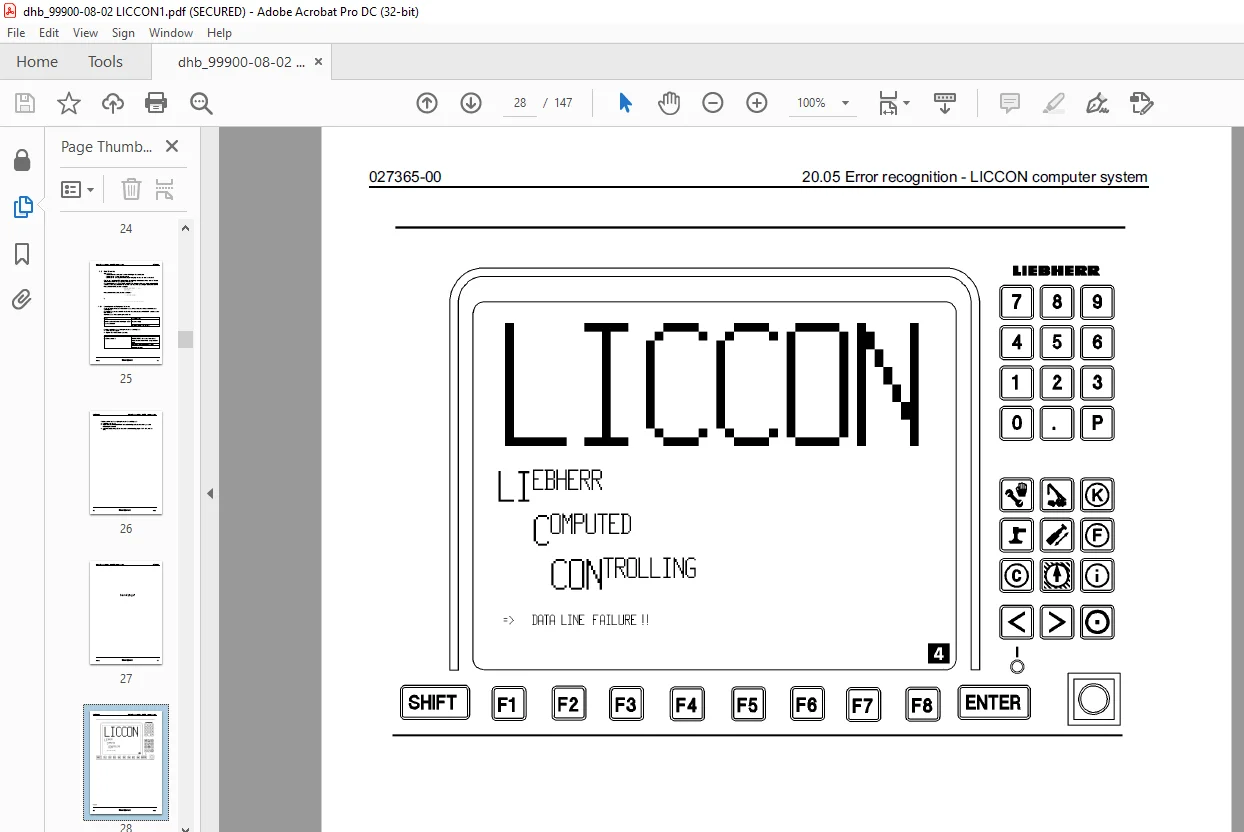Print the document with the printer icon
Screen dimensions: 1244x832
156,103
